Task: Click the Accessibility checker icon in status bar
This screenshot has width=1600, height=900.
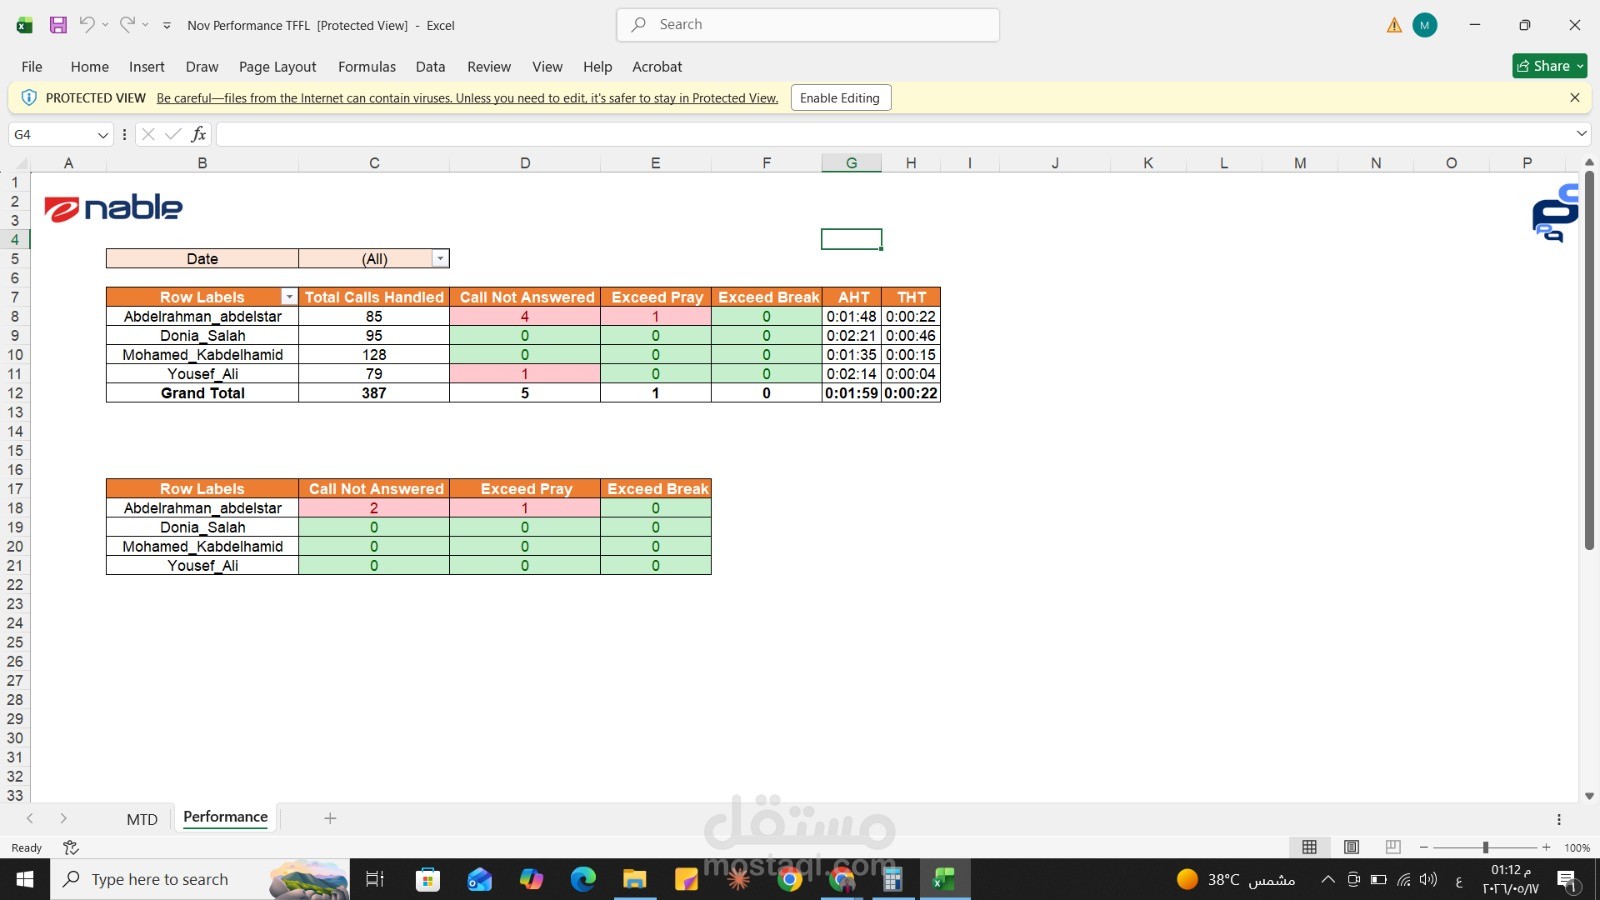Action: (x=71, y=848)
